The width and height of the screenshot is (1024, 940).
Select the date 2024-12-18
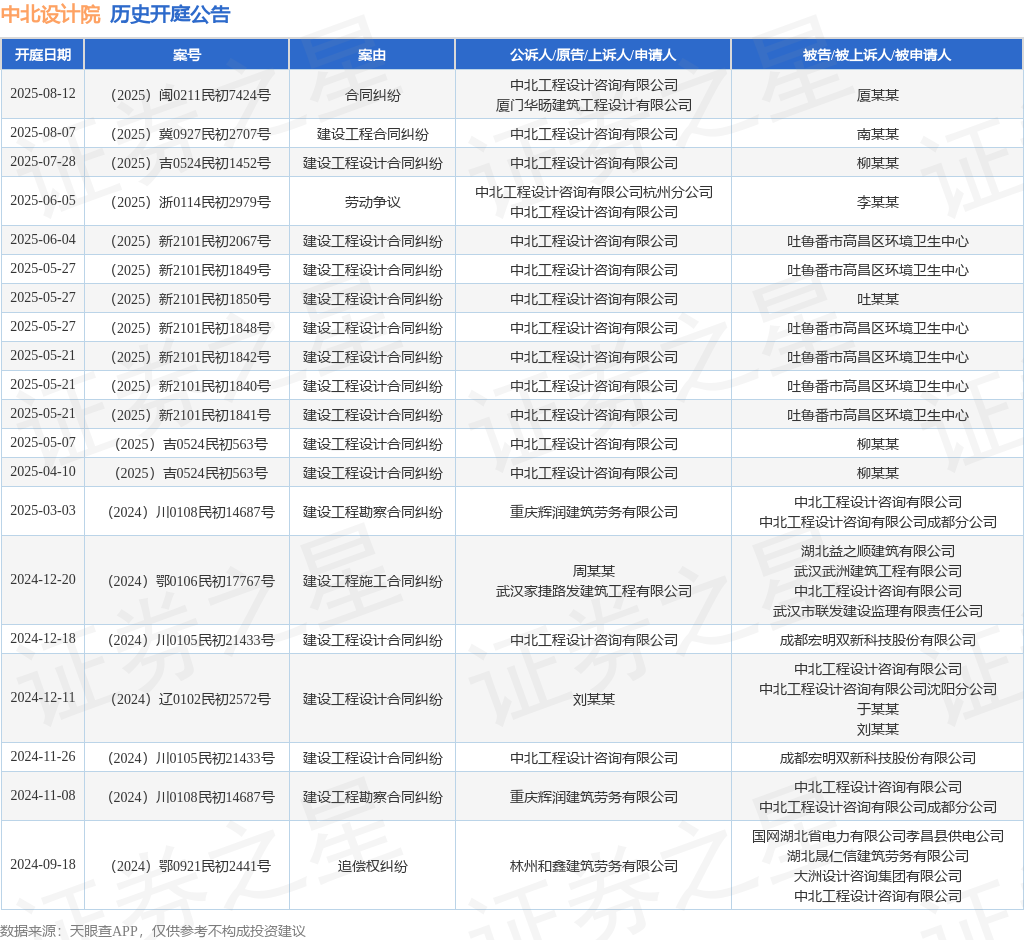point(43,639)
